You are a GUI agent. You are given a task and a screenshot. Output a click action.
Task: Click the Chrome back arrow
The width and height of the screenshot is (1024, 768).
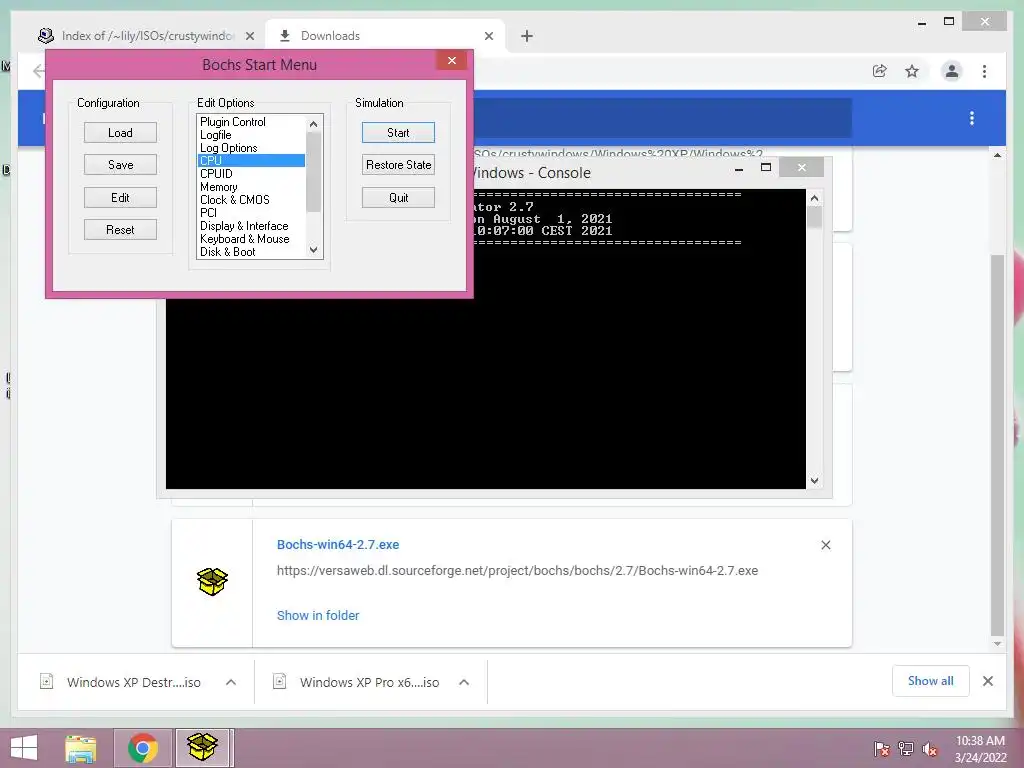39,71
